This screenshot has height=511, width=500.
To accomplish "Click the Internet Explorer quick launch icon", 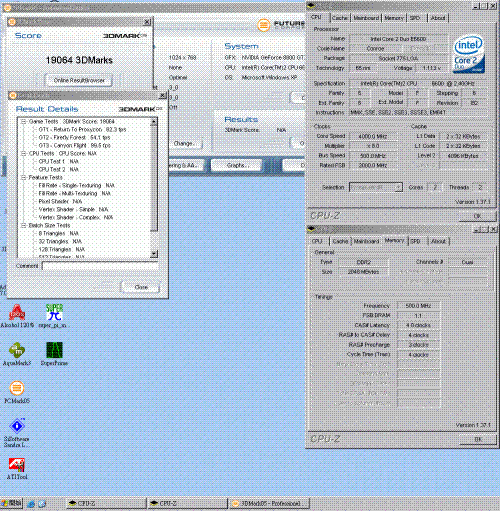I will pyautogui.click(x=31, y=504).
